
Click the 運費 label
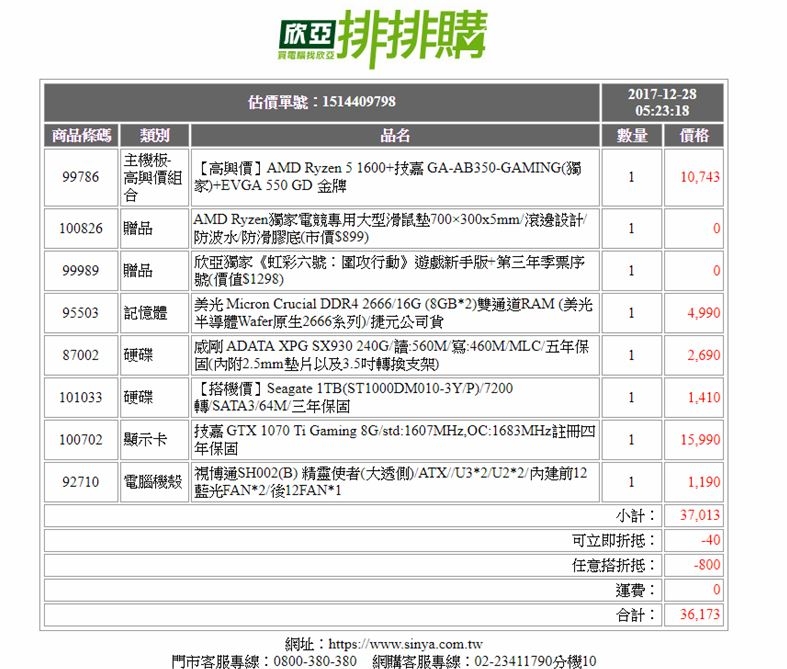click(635, 590)
